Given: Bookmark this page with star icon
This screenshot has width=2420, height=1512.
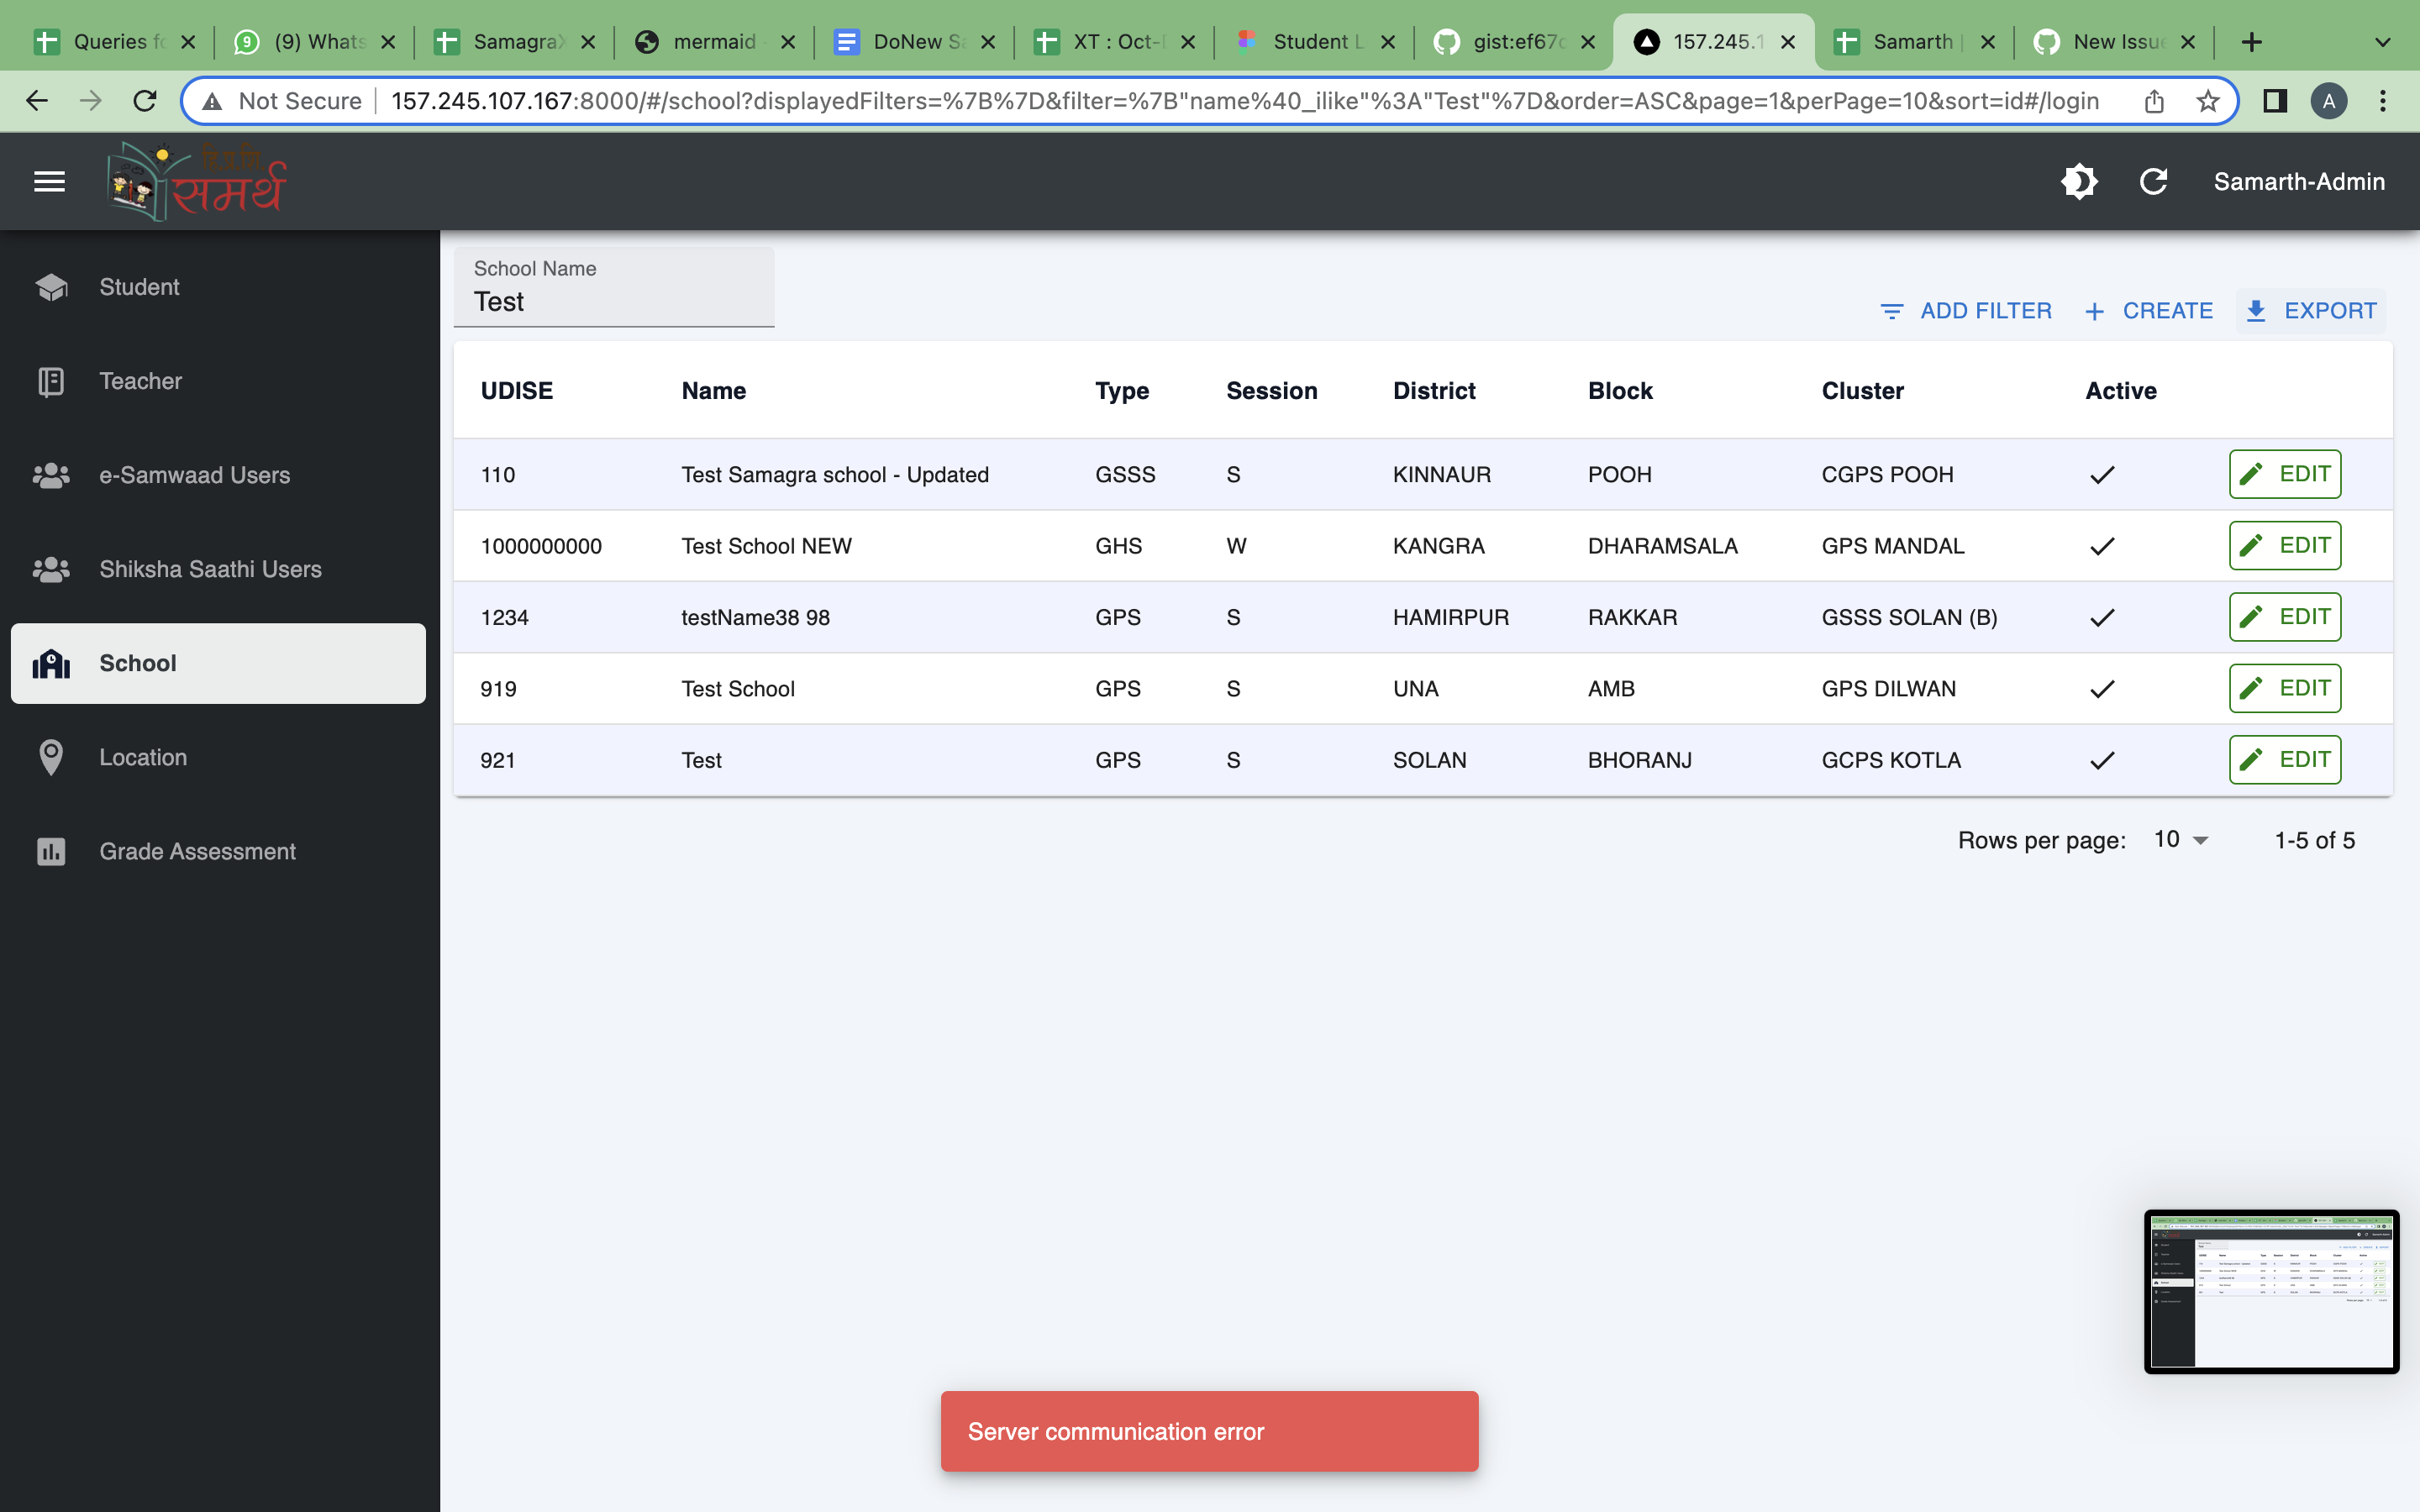Looking at the screenshot, I should (2208, 101).
